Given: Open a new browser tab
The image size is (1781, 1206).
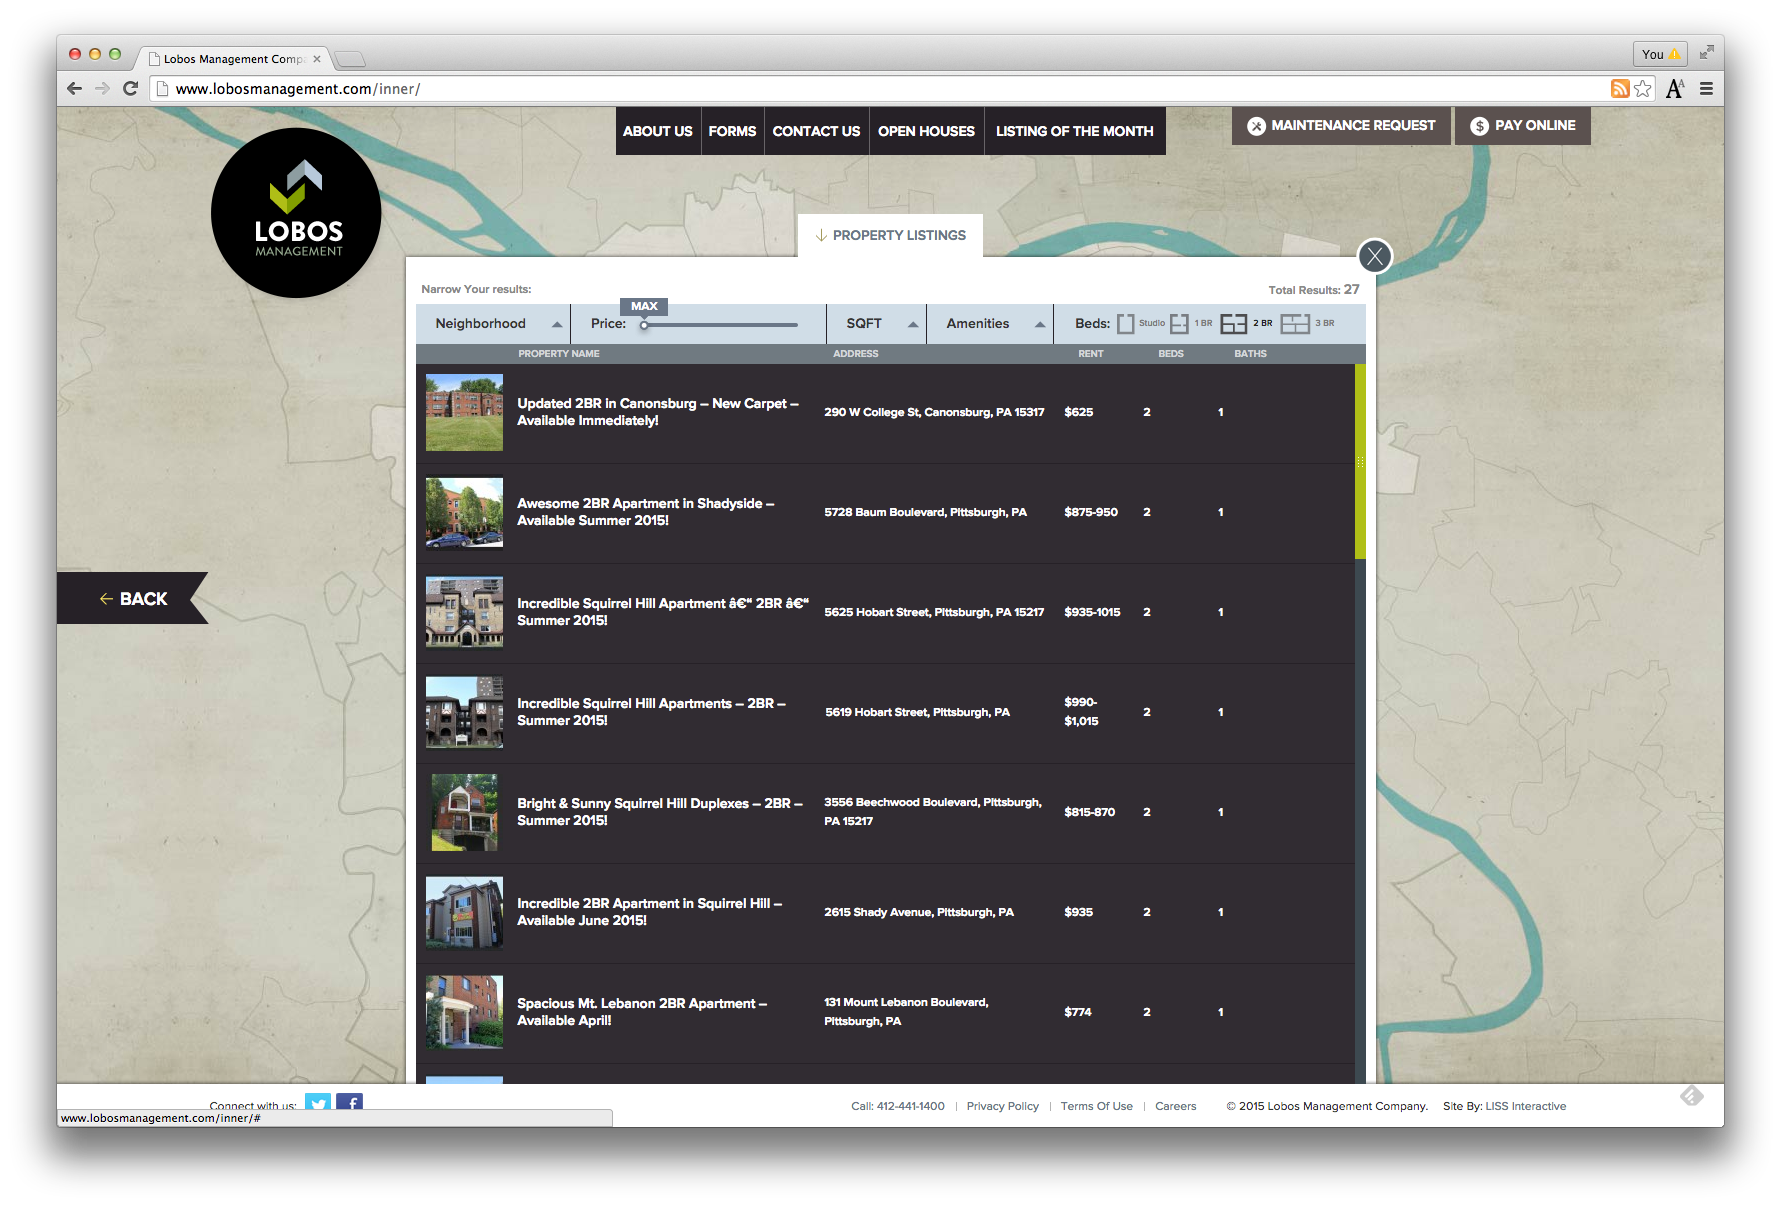Looking at the screenshot, I should coord(350,59).
